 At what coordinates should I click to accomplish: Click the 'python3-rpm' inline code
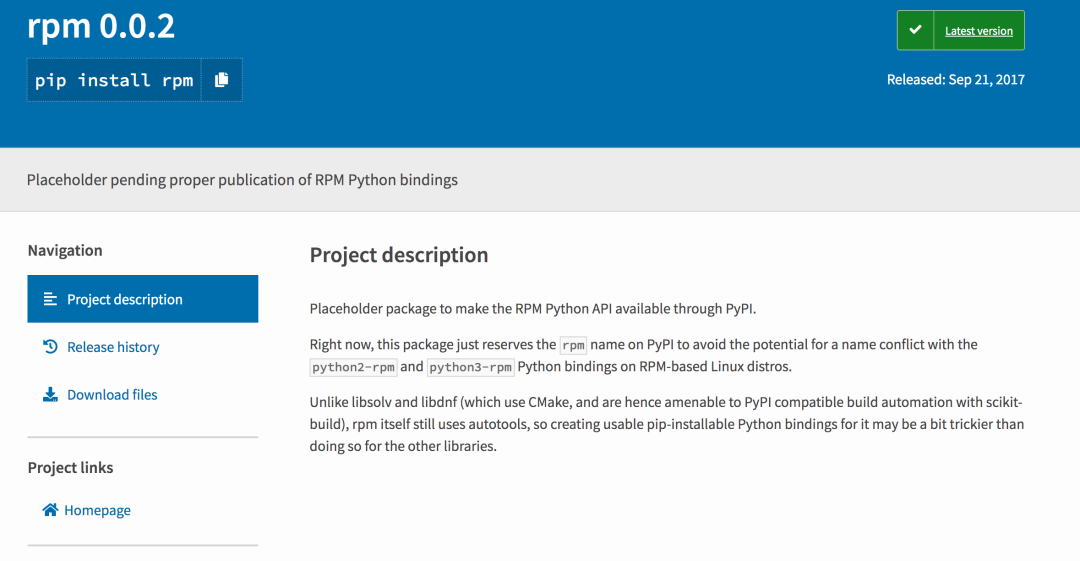click(470, 367)
